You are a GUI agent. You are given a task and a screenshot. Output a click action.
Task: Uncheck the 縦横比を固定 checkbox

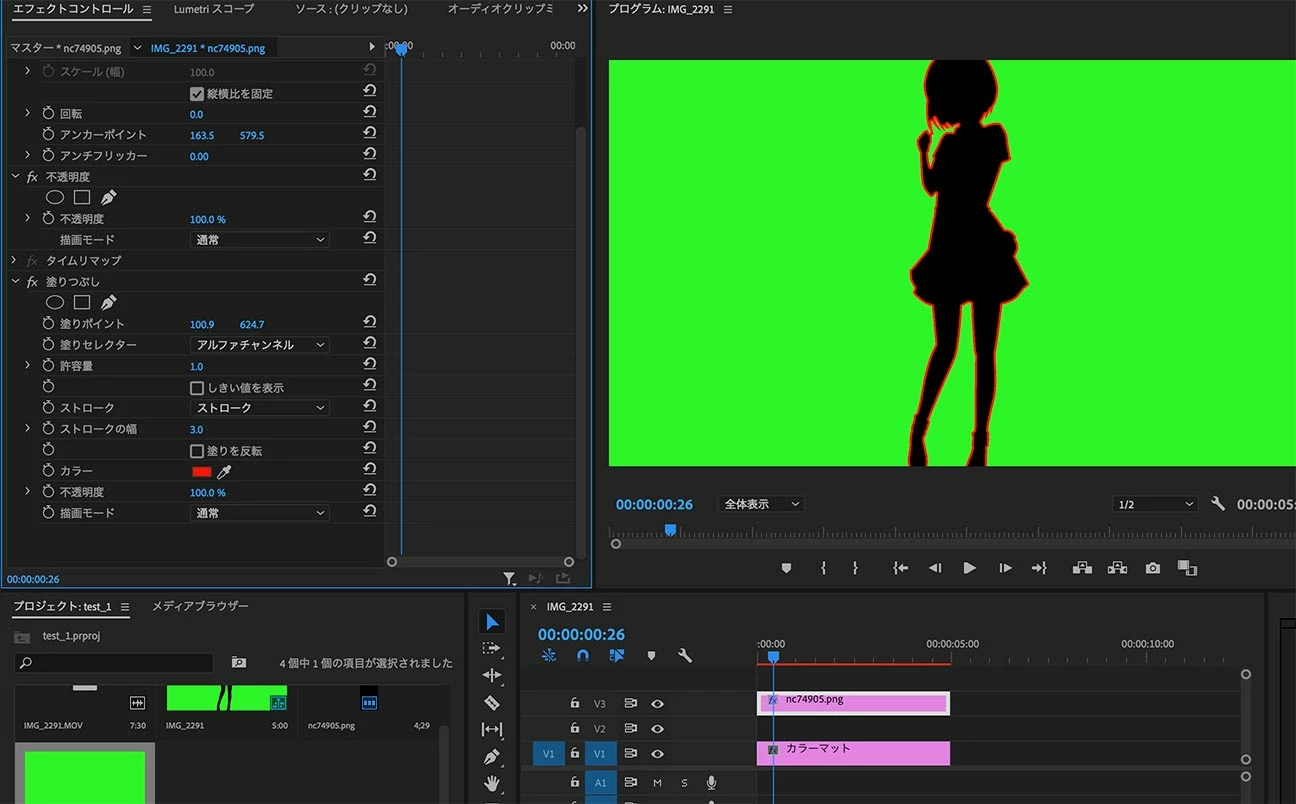197,94
